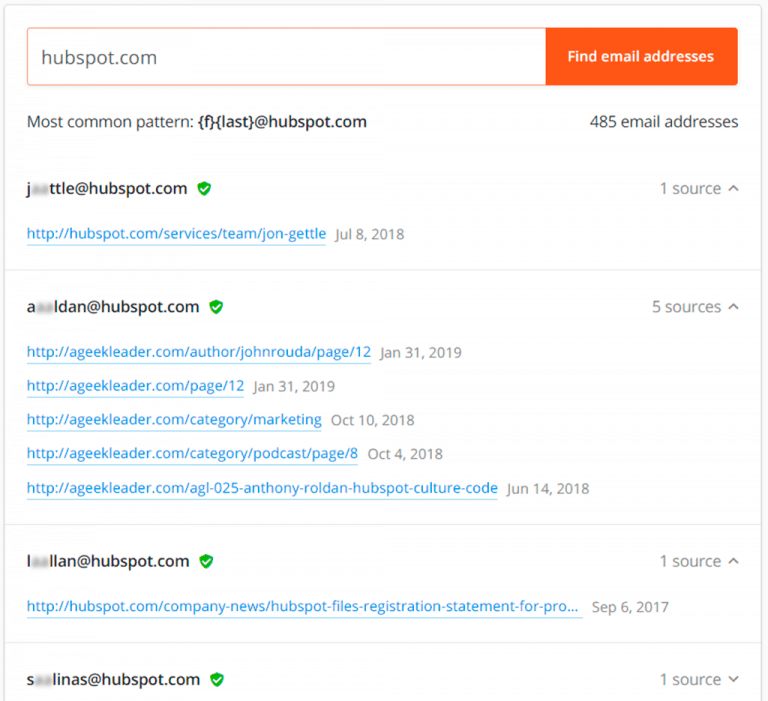
Task: Open the agl-025-anthony-roldan-hubspot-culture-code link
Action: click(x=262, y=488)
